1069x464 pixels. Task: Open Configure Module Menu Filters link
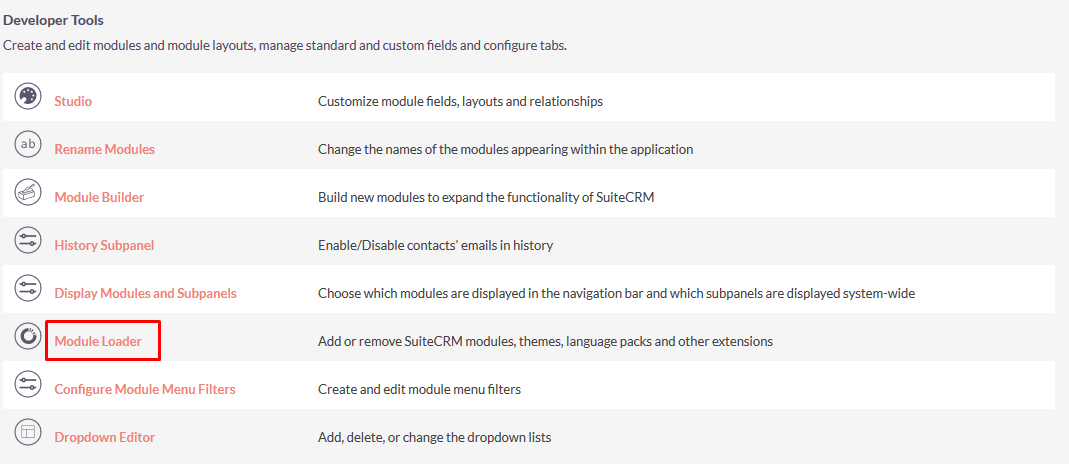pyautogui.click(x=145, y=390)
